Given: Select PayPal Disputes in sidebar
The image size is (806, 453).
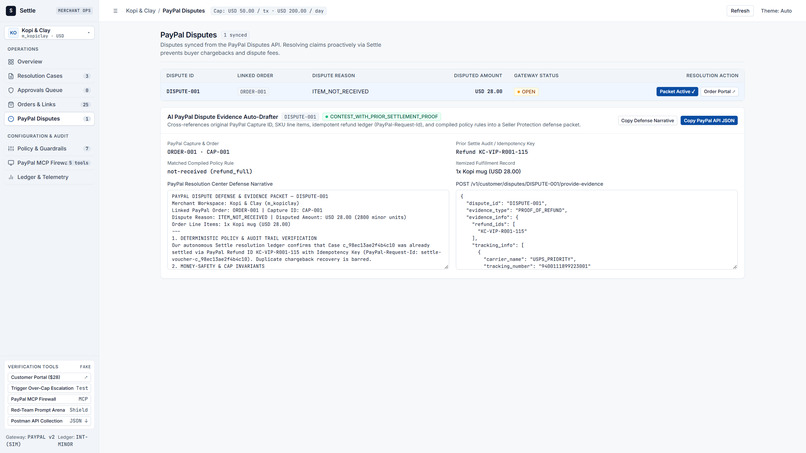Looking at the screenshot, I should (x=49, y=119).
